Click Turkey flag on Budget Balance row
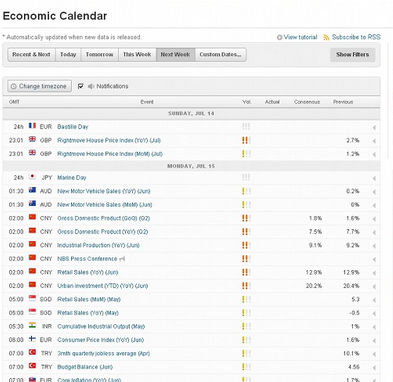The image size is (393, 382). point(32,366)
